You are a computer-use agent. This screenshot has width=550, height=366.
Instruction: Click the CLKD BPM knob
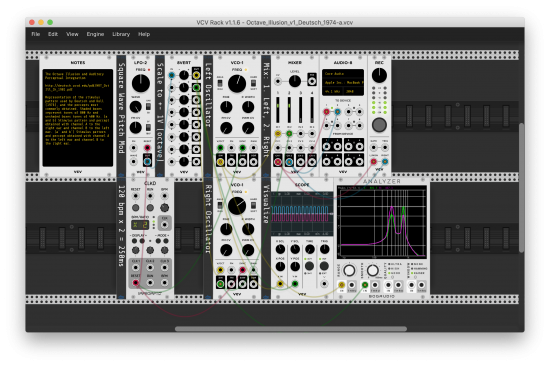pyautogui.click(x=164, y=208)
